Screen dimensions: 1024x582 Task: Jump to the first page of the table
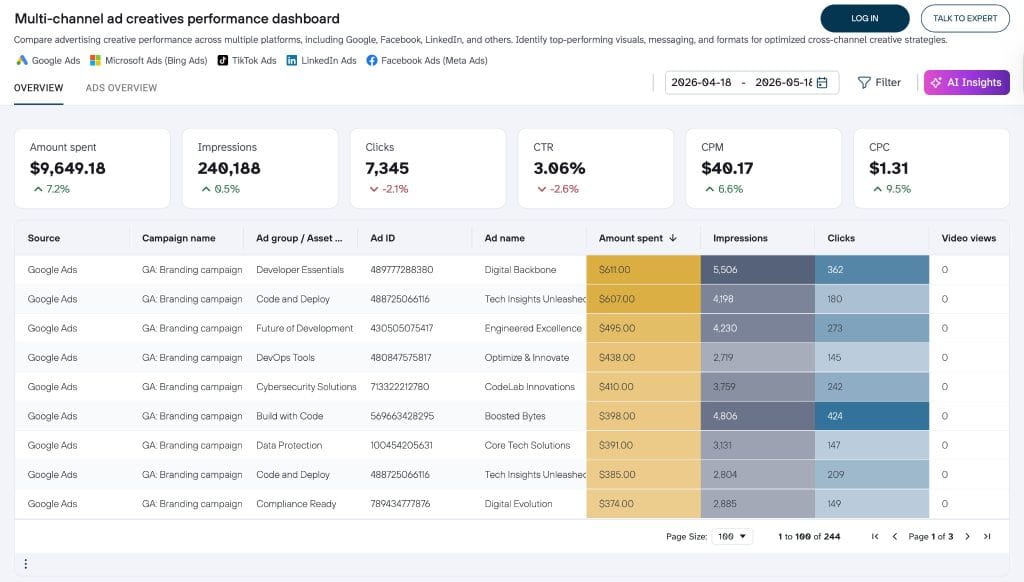(875, 536)
